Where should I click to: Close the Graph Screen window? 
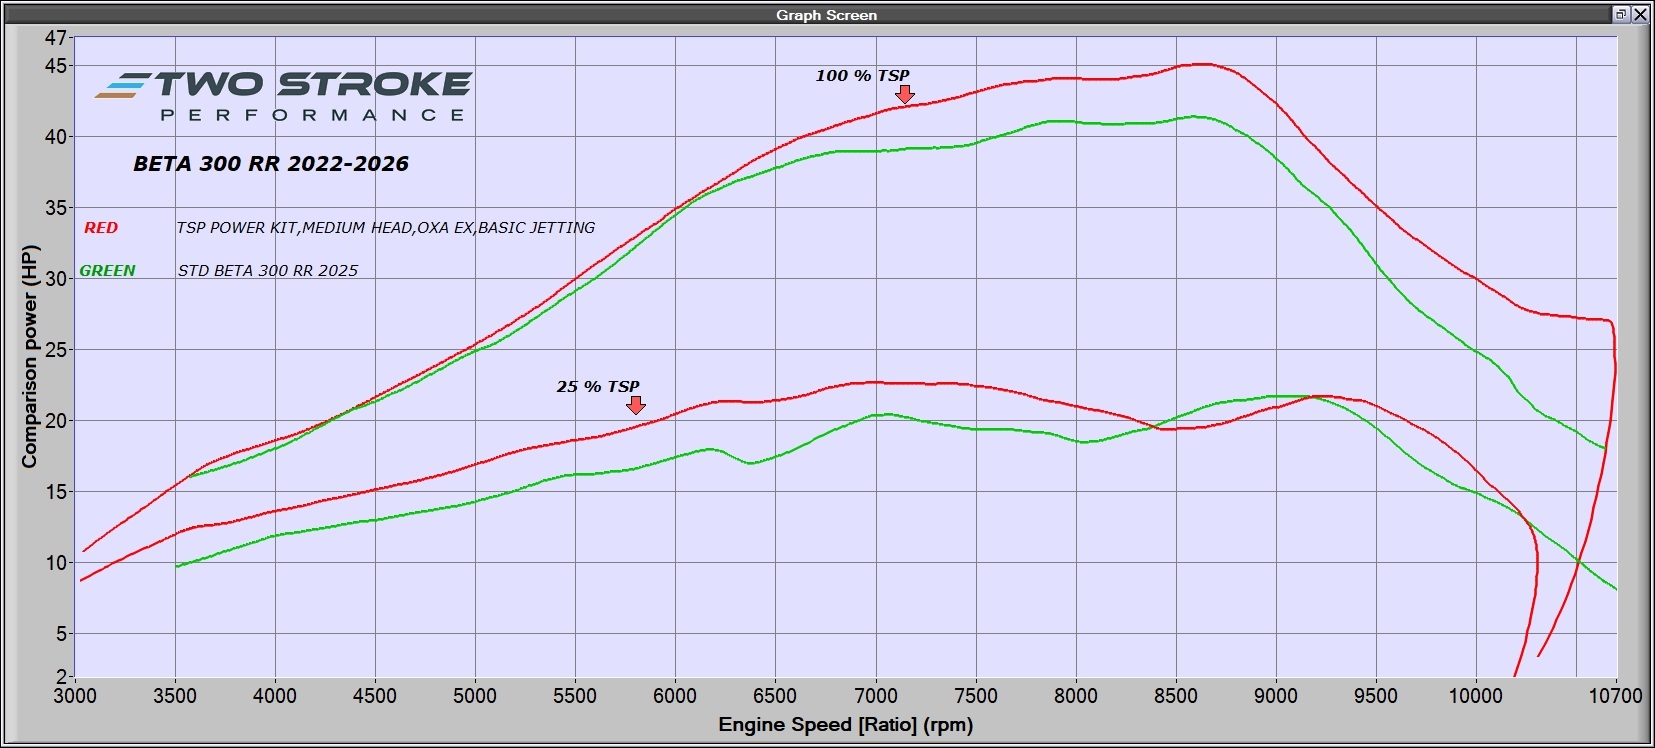(x=1640, y=14)
